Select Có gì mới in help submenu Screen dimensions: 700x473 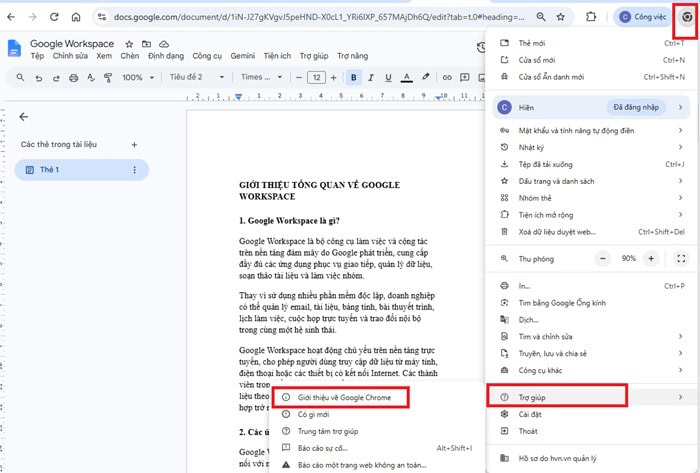[376, 415]
